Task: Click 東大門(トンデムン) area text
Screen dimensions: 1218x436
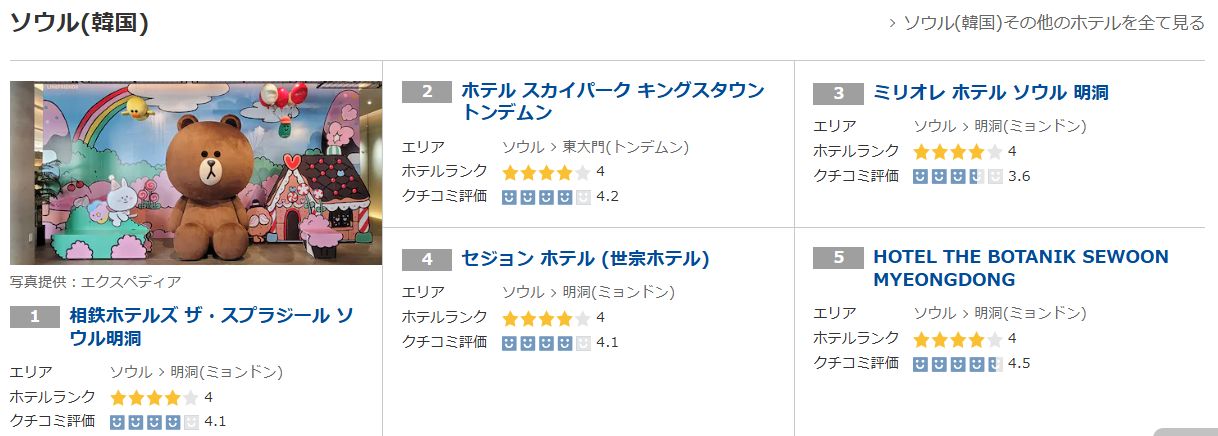Action: [x=626, y=147]
